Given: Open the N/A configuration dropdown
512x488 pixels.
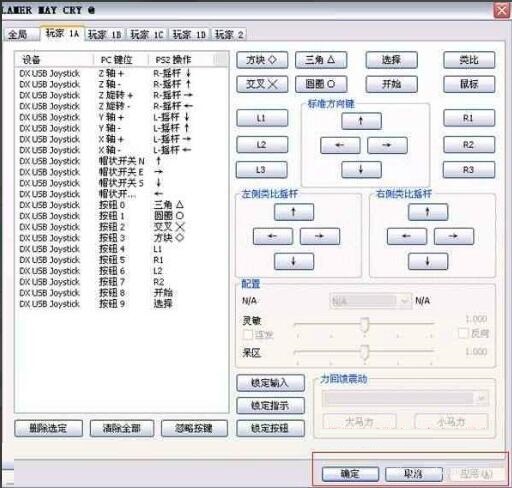Looking at the screenshot, I should point(370,301).
